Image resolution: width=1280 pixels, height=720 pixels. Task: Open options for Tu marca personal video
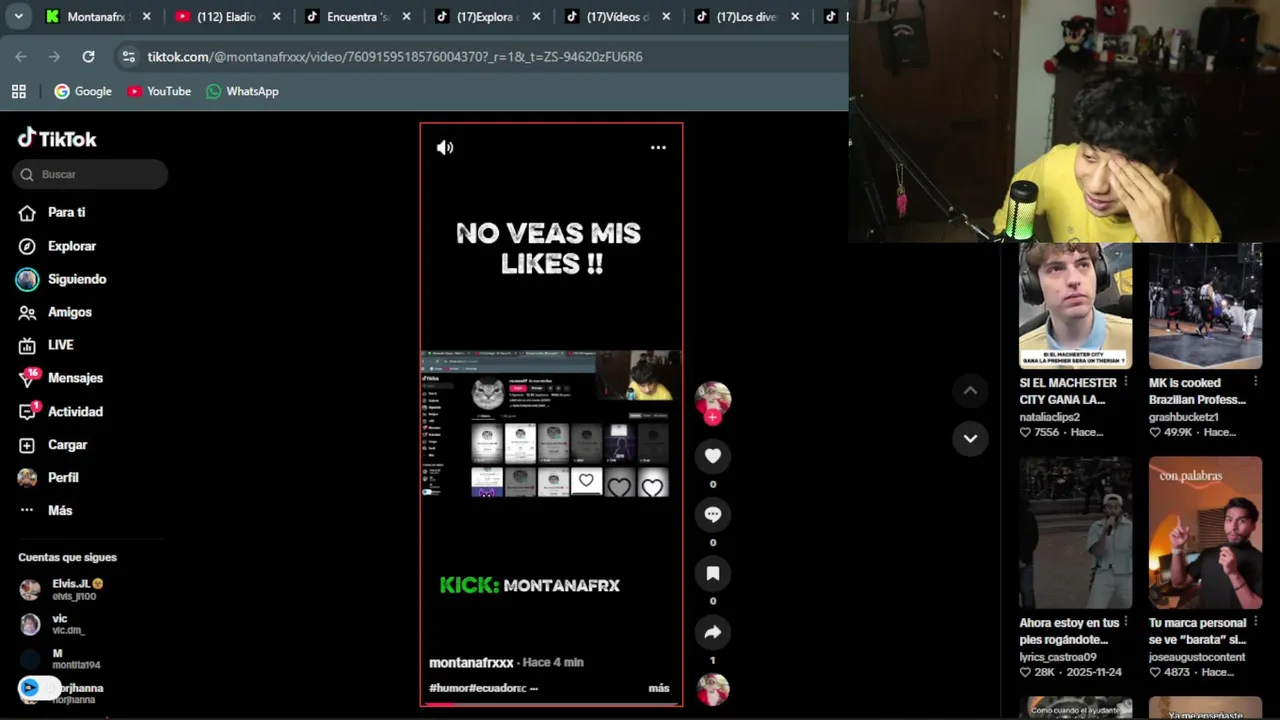(1256, 623)
